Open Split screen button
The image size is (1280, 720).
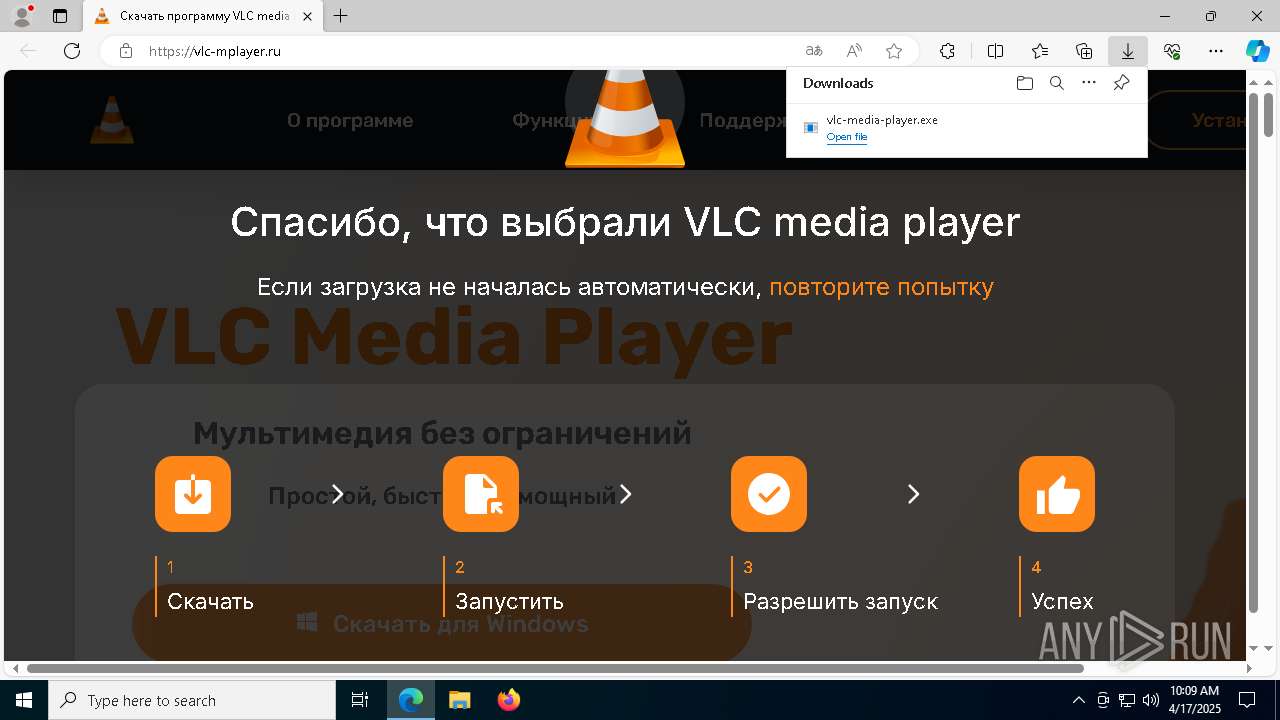click(x=996, y=51)
